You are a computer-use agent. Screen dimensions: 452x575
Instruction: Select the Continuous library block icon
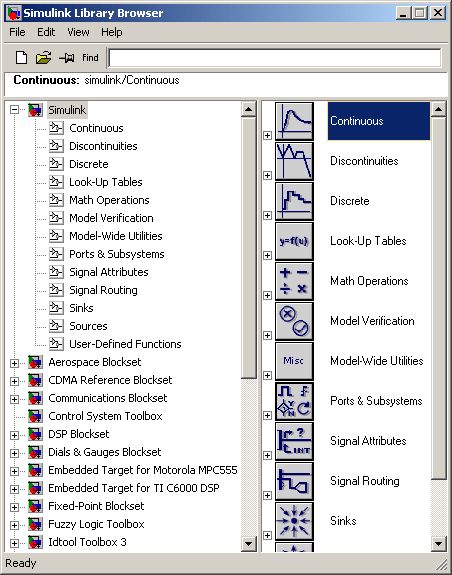tap(294, 121)
